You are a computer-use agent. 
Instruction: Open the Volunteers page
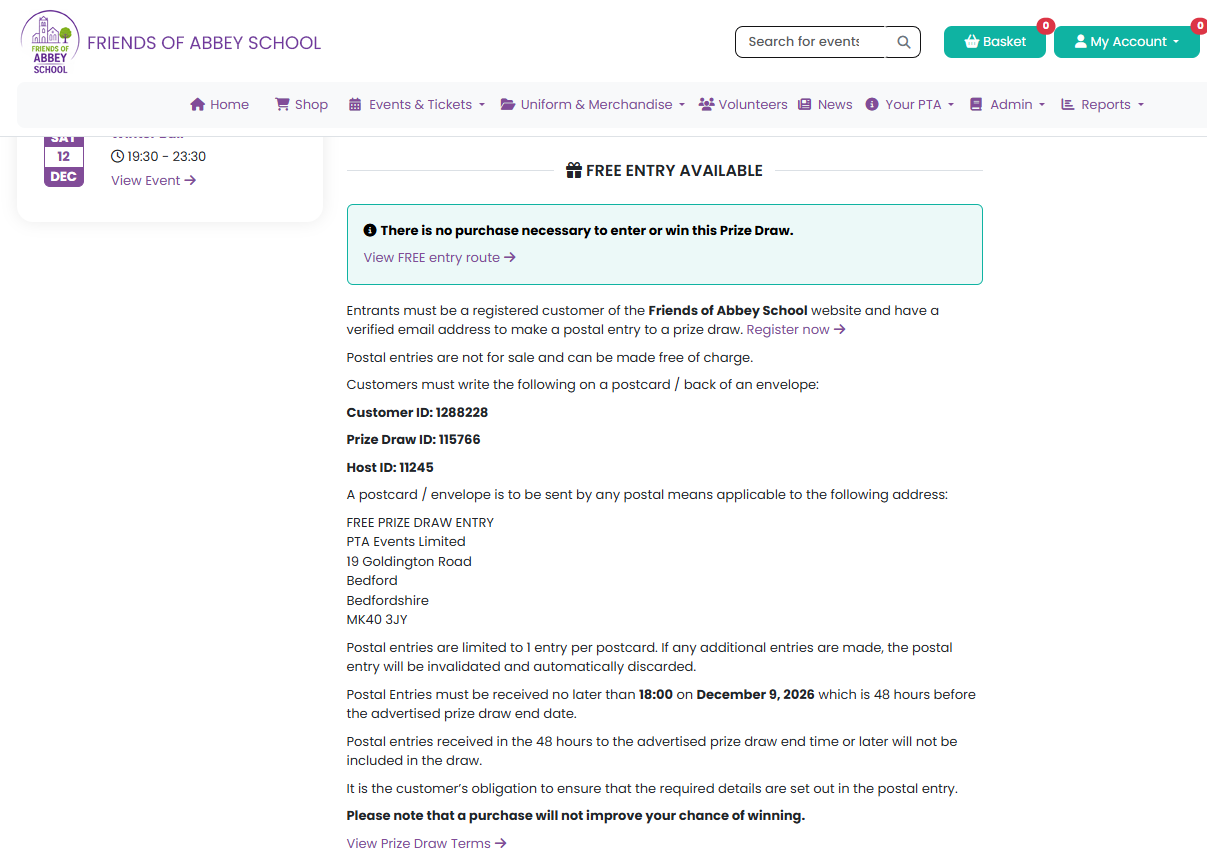pos(743,104)
